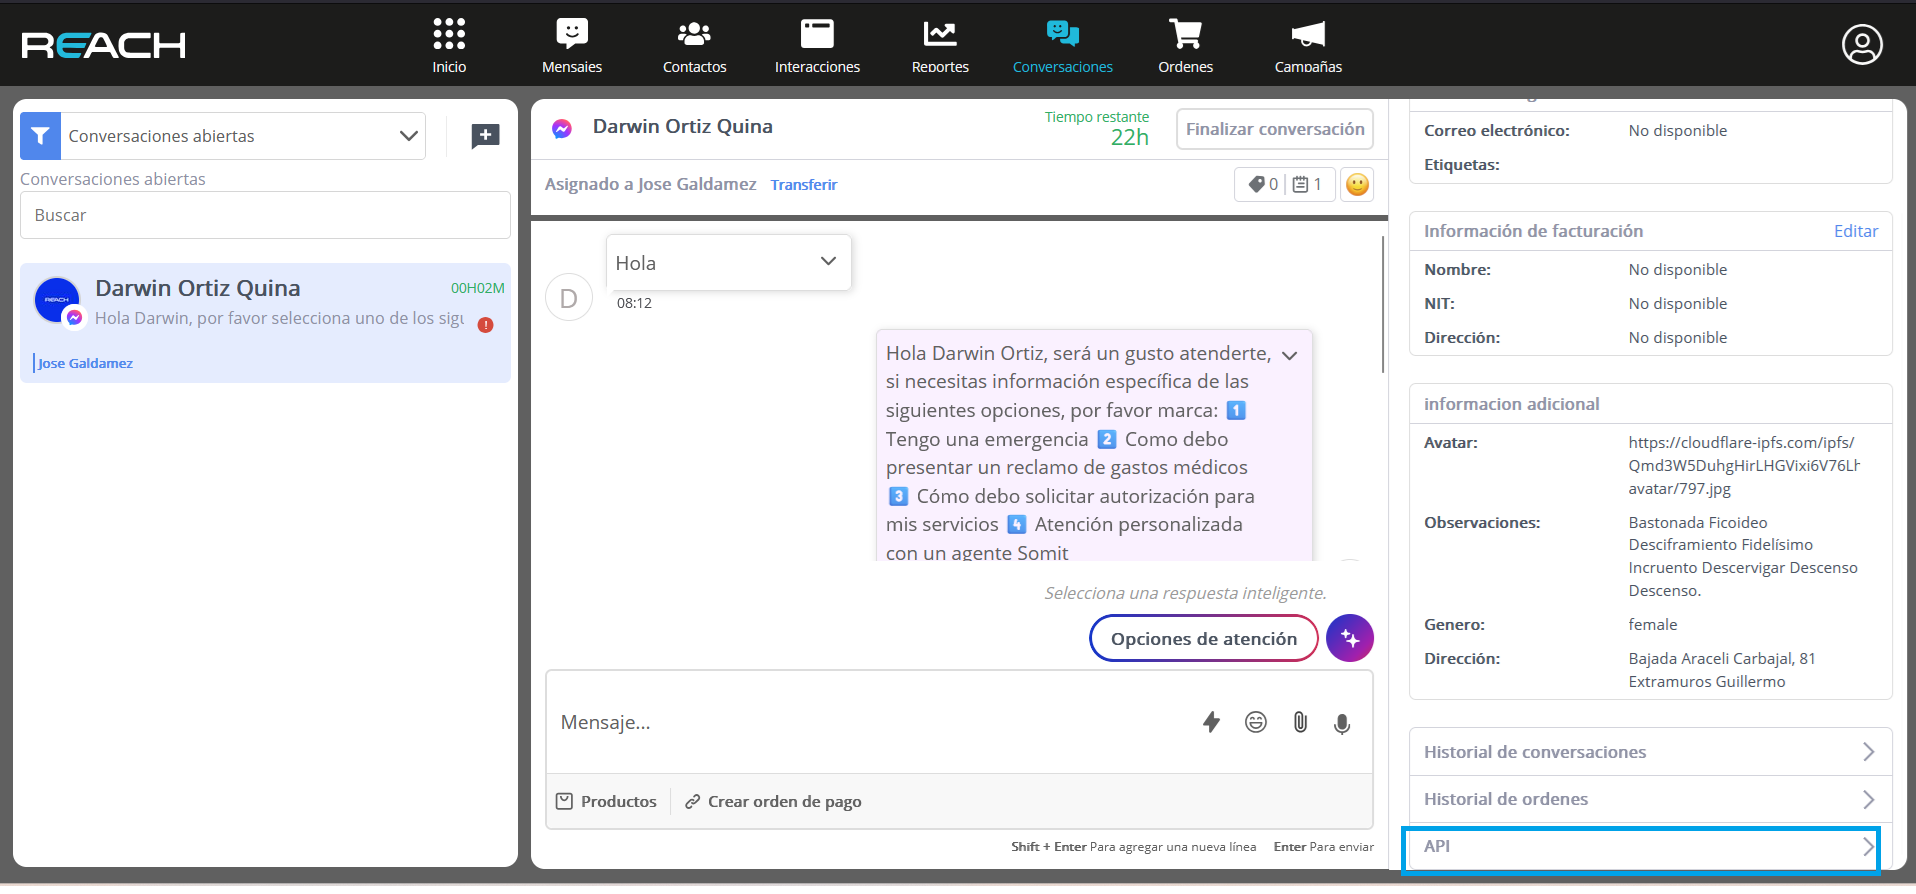
Task: Click the Productos button
Action: (607, 801)
